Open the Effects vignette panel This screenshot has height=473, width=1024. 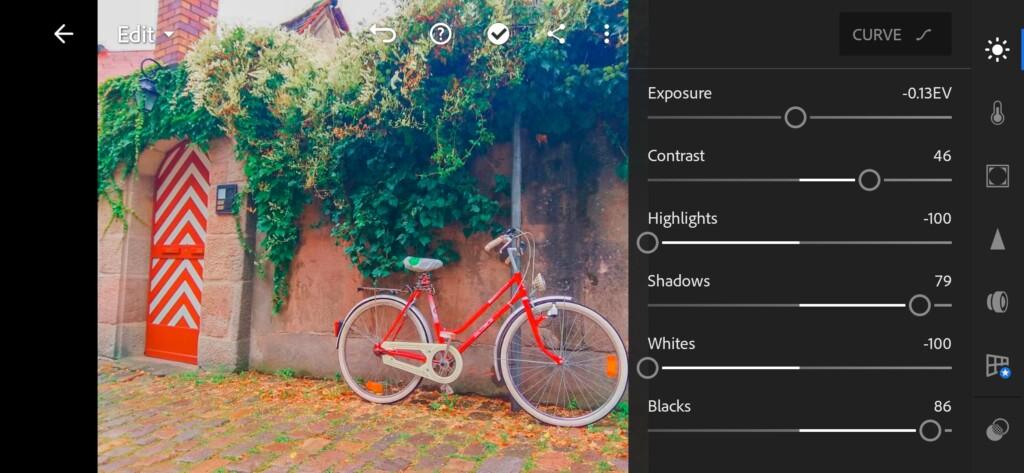click(997, 176)
